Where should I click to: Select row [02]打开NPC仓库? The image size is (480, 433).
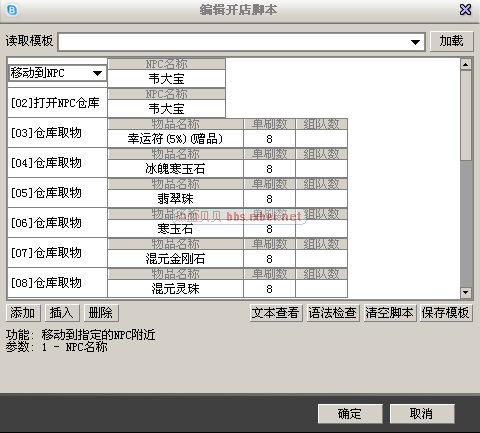pos(57,103)
